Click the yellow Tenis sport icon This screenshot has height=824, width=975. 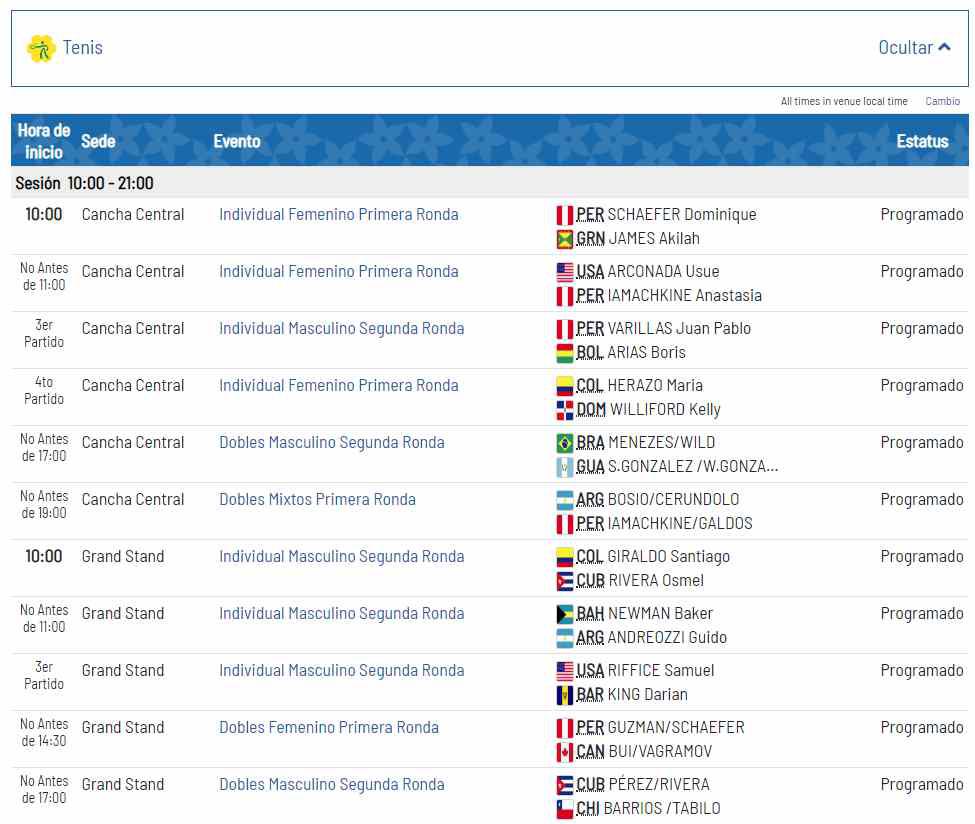click(x=40, y=48)
